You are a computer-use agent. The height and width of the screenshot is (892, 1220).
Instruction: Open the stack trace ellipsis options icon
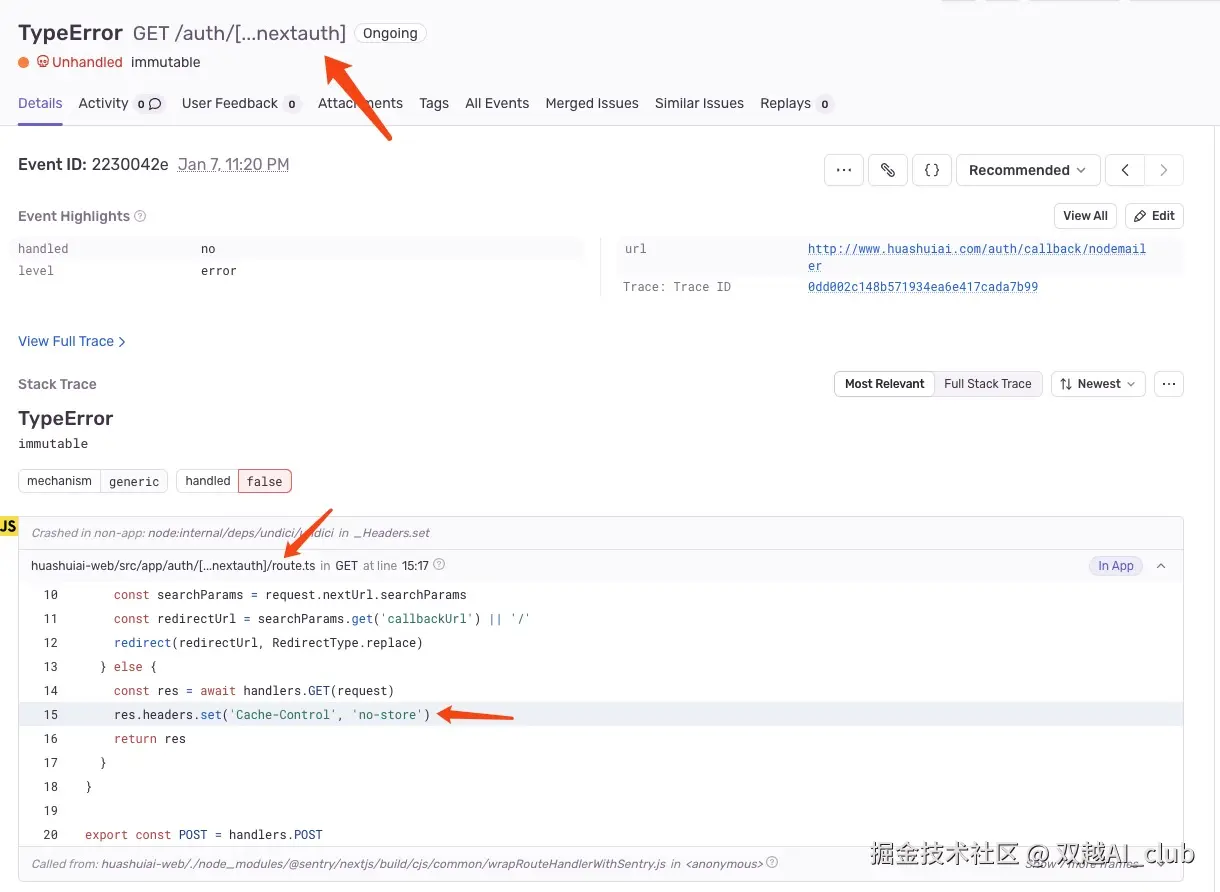1168,383
